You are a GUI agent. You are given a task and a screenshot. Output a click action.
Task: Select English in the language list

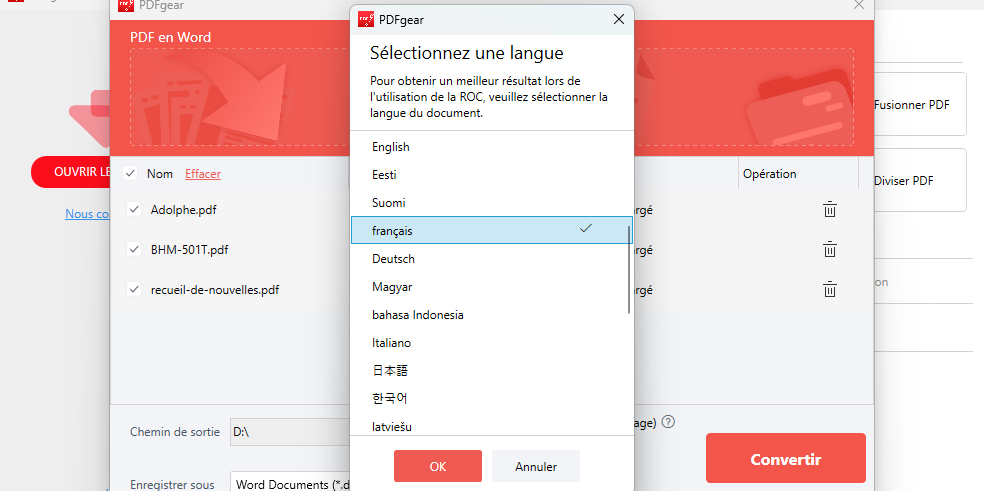[491, 147]
